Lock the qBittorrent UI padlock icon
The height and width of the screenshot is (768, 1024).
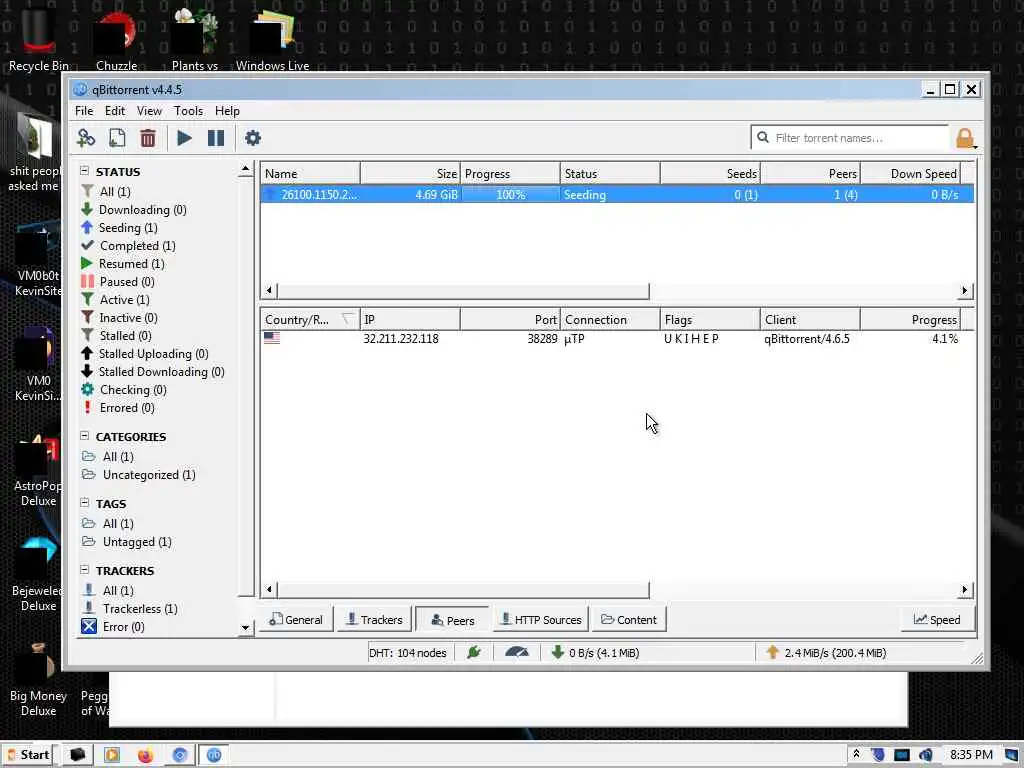coord(965,138)
